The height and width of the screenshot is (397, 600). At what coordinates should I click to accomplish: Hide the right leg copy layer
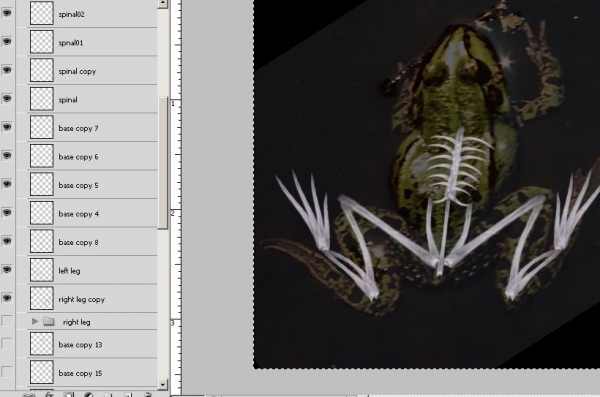click(x=7, y=298)
